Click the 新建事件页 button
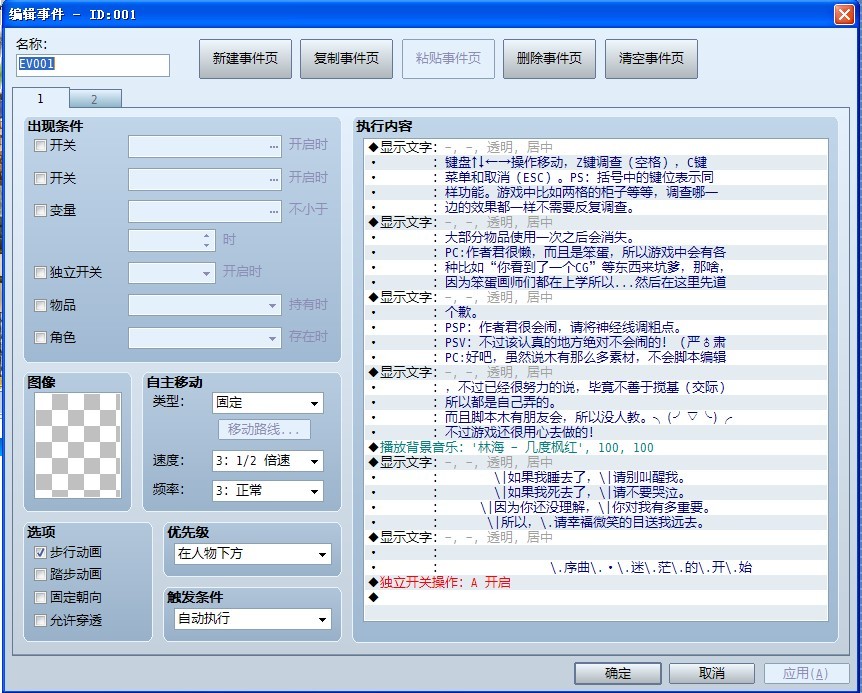 click(x=245, y=59)
